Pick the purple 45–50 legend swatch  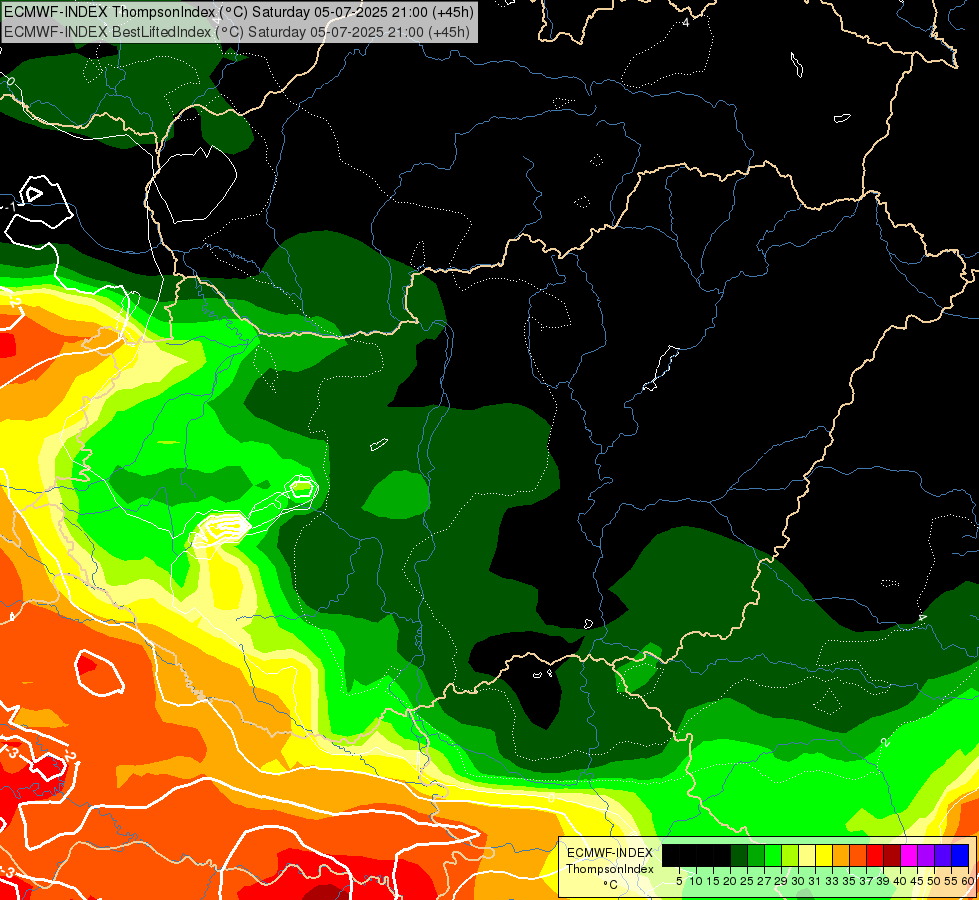pyautogui.click(x=926, y=855)
